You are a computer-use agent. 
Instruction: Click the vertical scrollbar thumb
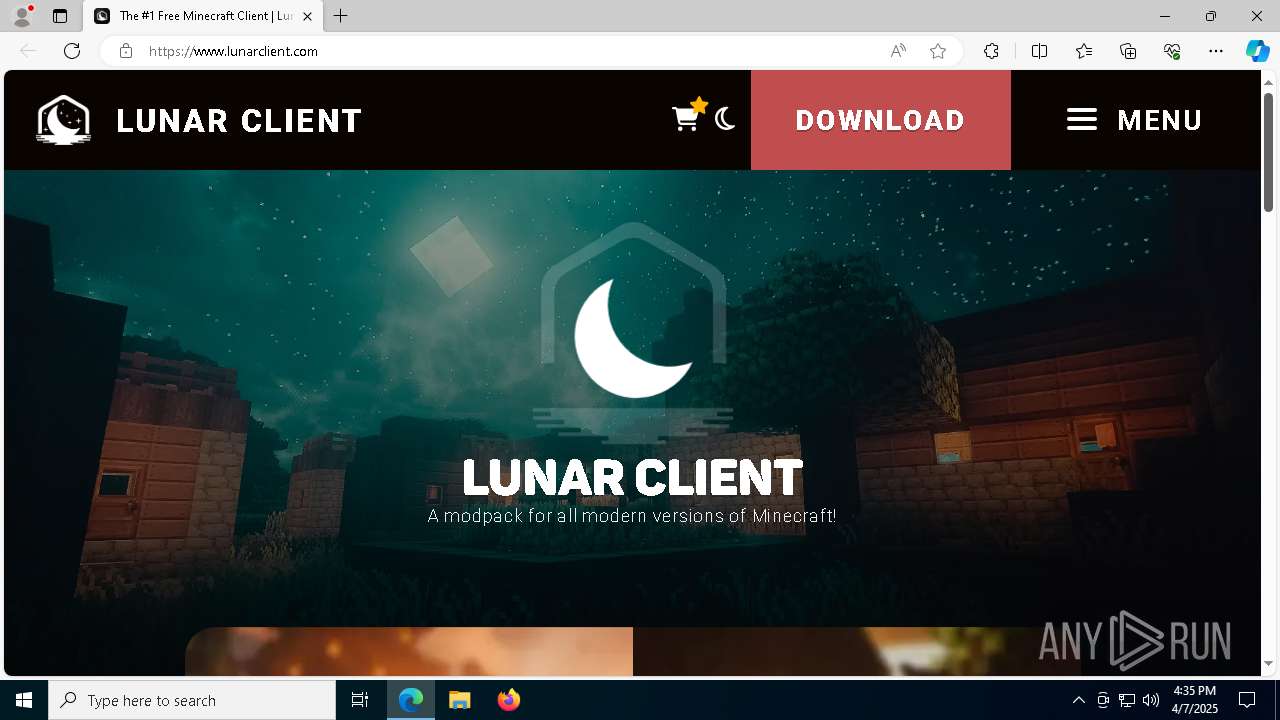[1268, 152]
